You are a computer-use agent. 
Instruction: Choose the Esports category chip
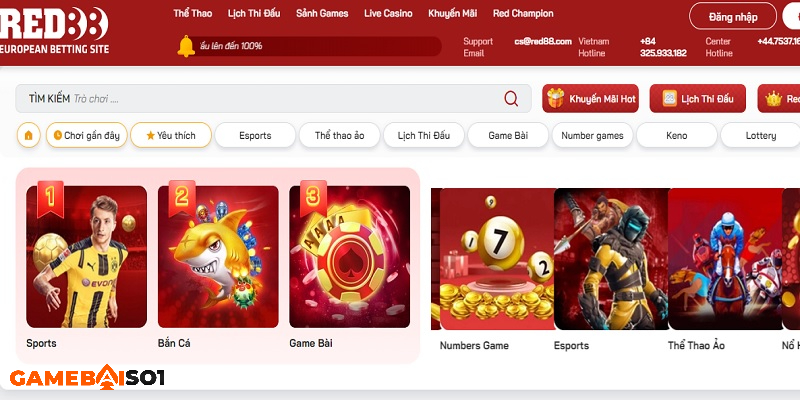pyautogui.click(x=255, y=135)
